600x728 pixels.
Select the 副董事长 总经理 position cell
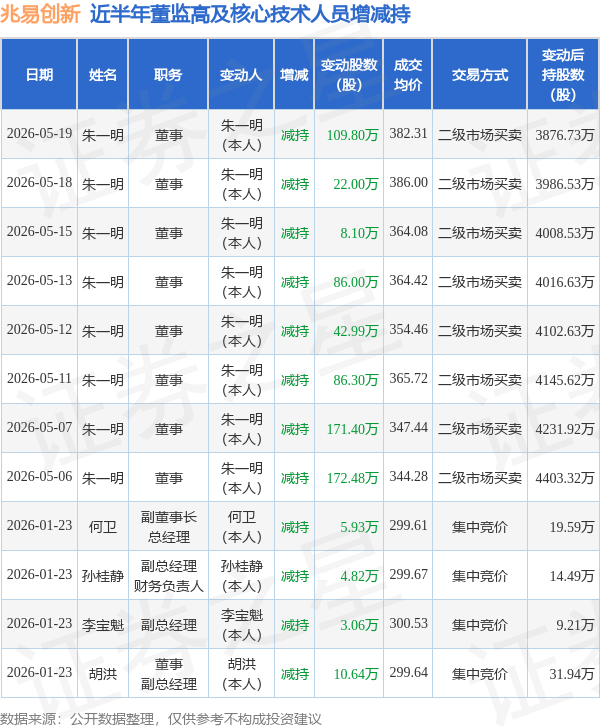click(169, 527)
